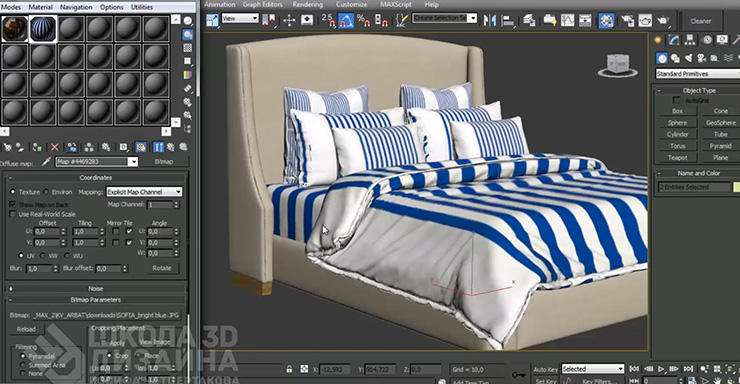The height and width of the screenshot is (384, 740).
Task: Toggle the U Tile checkbox
Action: coord(129,231)
